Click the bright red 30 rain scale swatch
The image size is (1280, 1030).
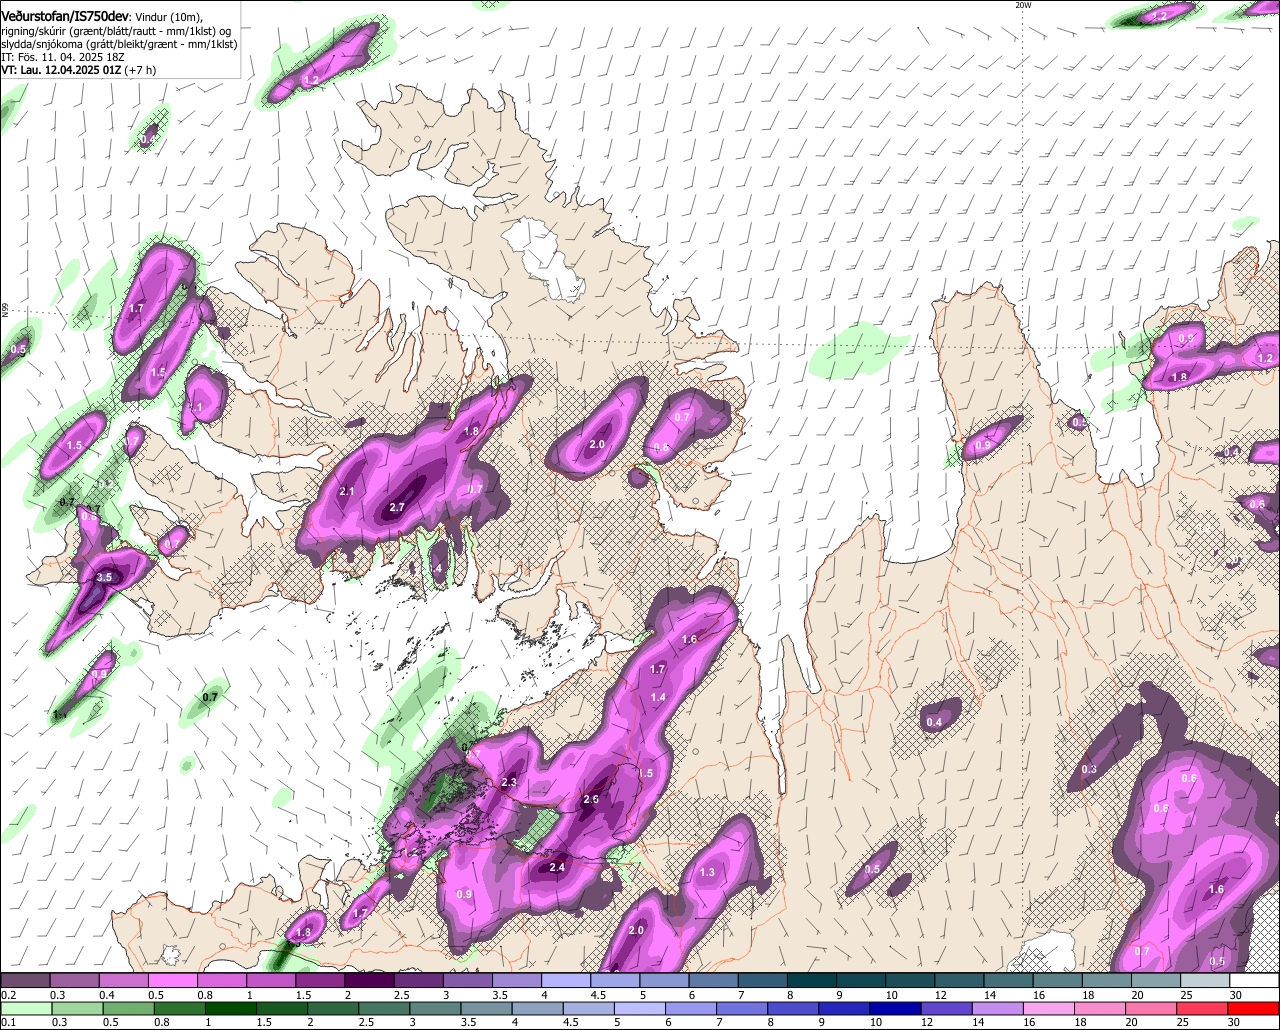1255,1008
